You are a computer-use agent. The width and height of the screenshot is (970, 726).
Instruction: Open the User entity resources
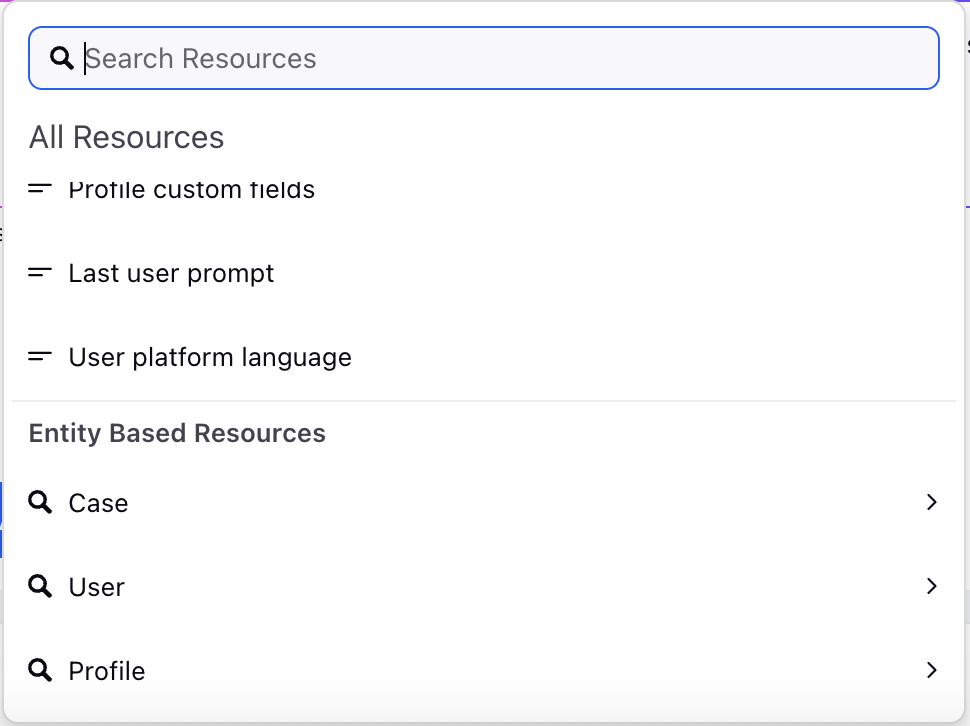pos(484,587)
